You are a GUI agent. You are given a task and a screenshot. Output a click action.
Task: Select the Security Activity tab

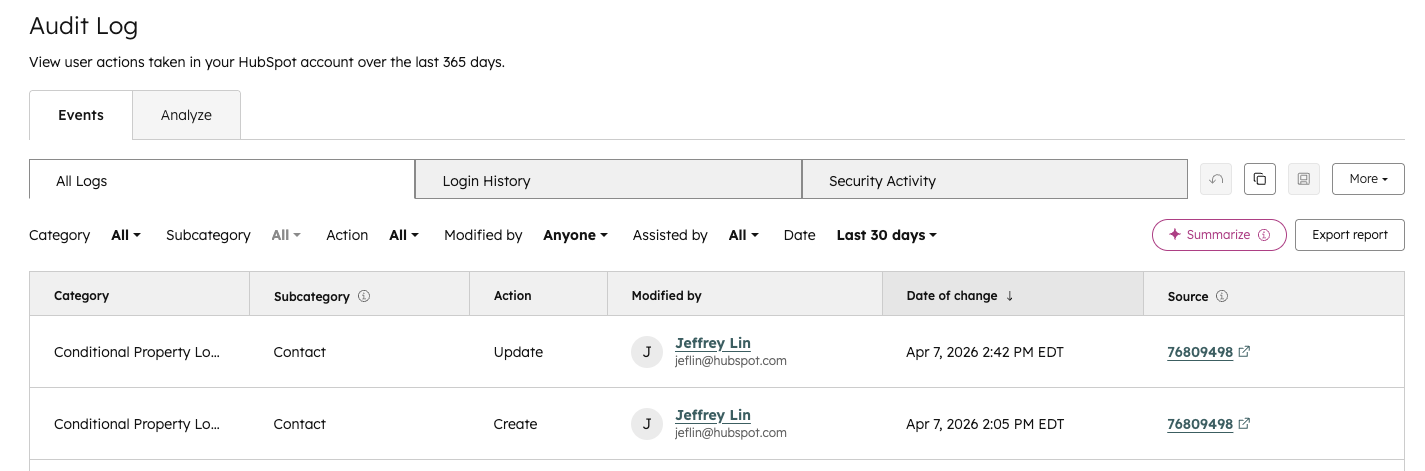point(994,181)
